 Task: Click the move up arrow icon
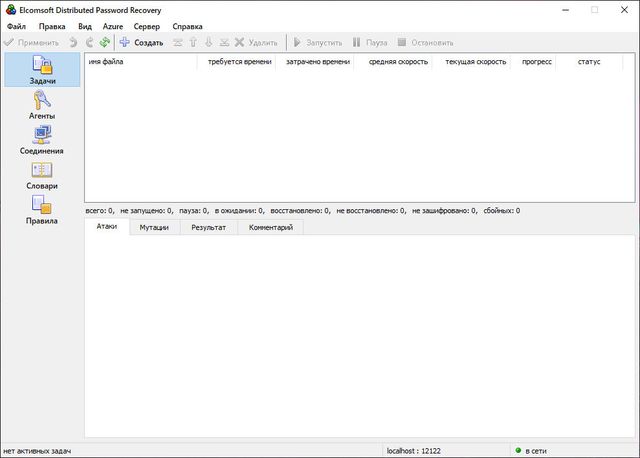[x=193, y=42]
